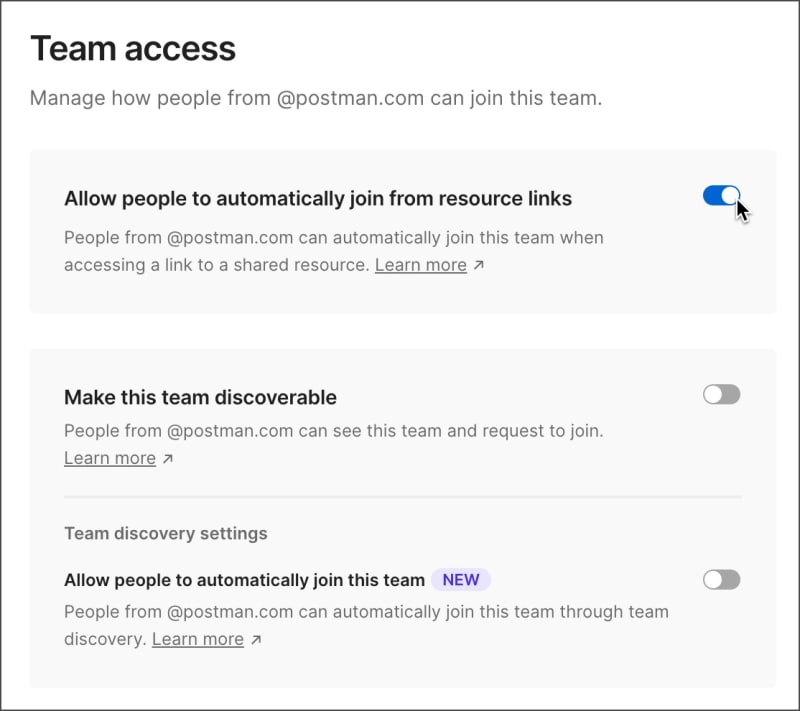Click external-link arrow beside team discovery Learn more
The width and height of the screenshot is (800, 711).
point(256,640)
